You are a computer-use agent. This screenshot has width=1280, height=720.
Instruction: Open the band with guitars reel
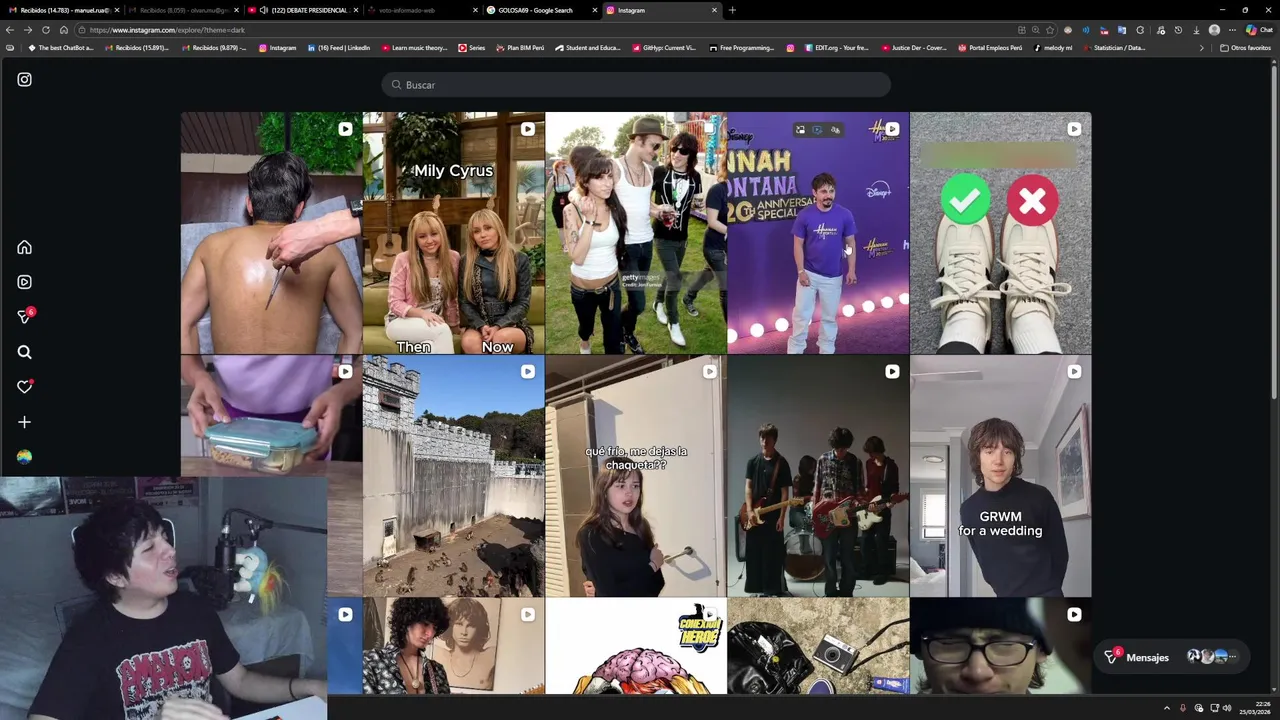click(x=818, y=476)
